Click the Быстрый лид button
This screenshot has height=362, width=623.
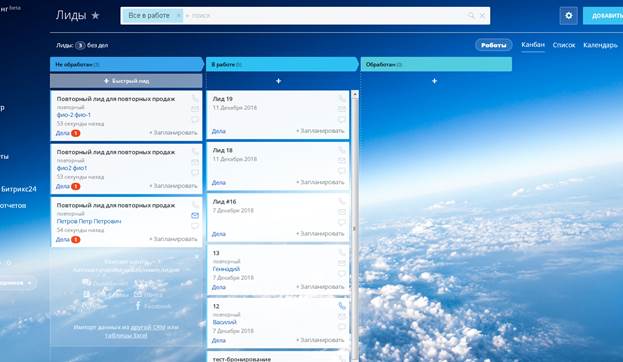click(x=126, y=81)
